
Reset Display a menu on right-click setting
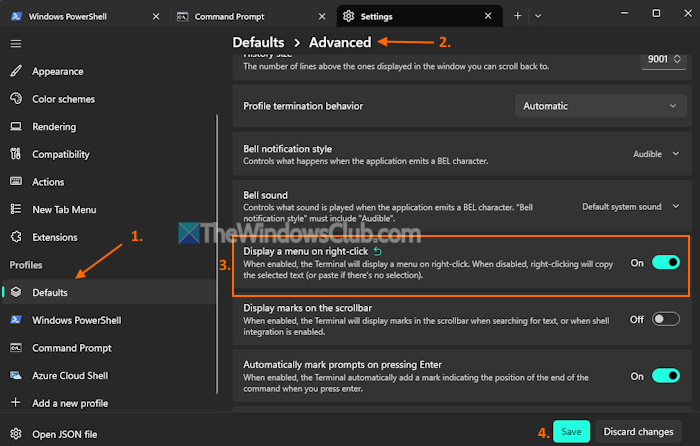378,251
